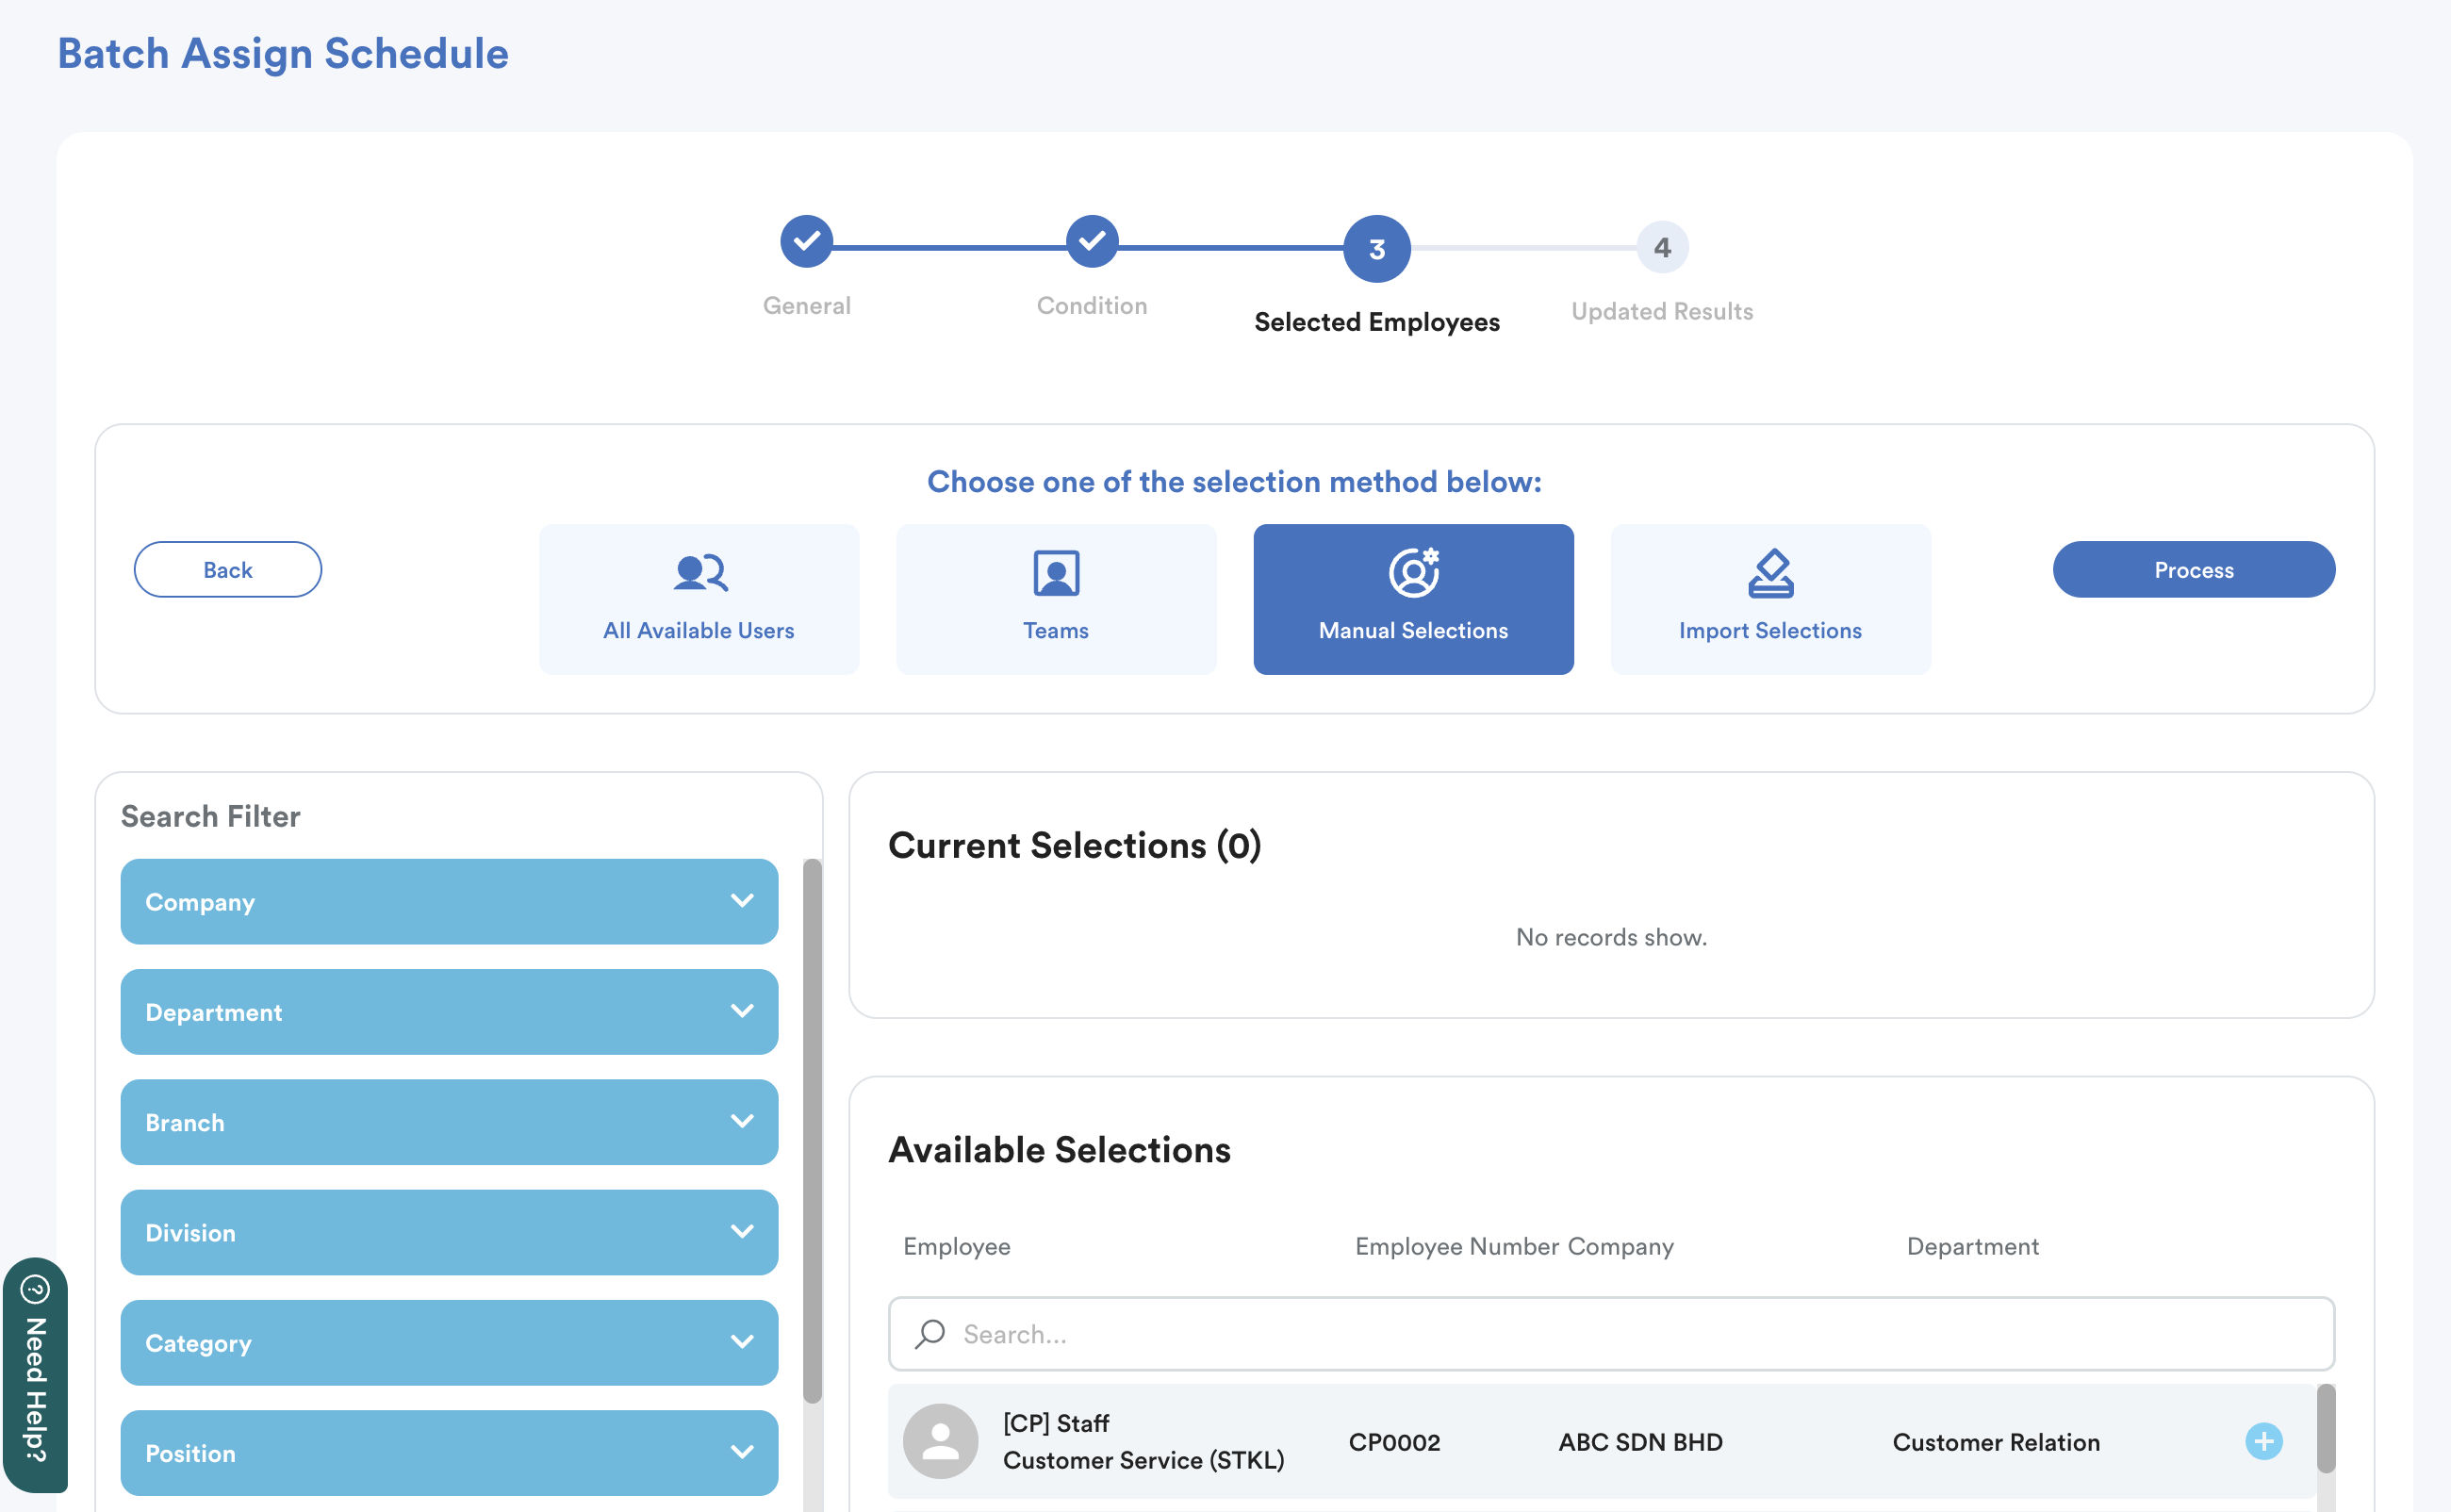This screenshot has width=2451, height=1512.
Task: Go to completed Condition step checkmark
Action: [x=1091, y=241]
